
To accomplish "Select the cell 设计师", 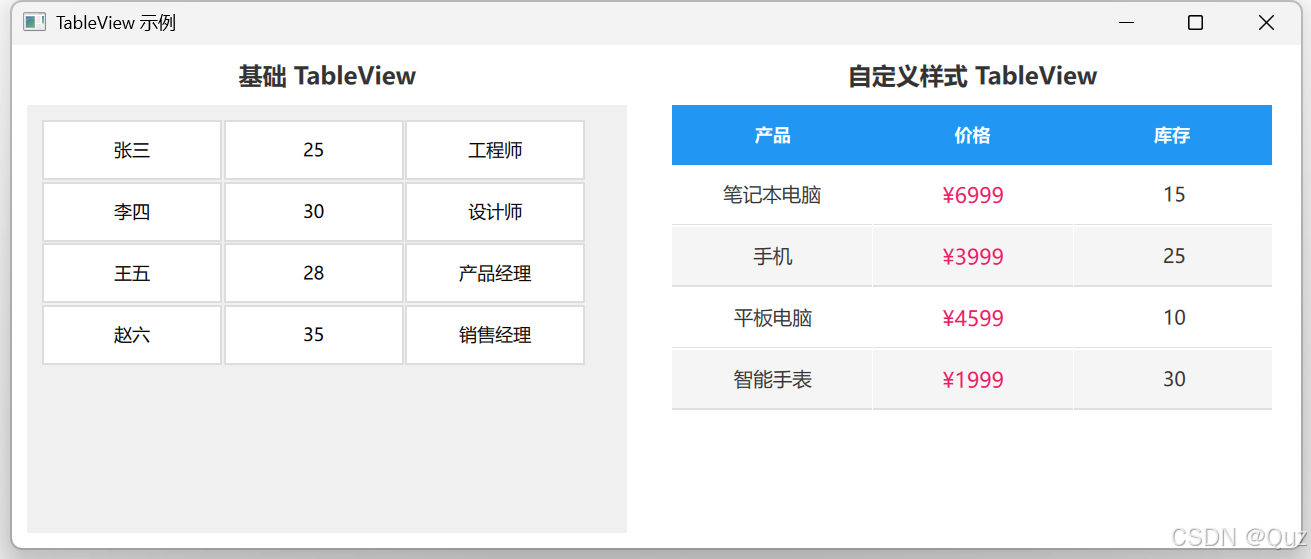I will coord(495,212).
